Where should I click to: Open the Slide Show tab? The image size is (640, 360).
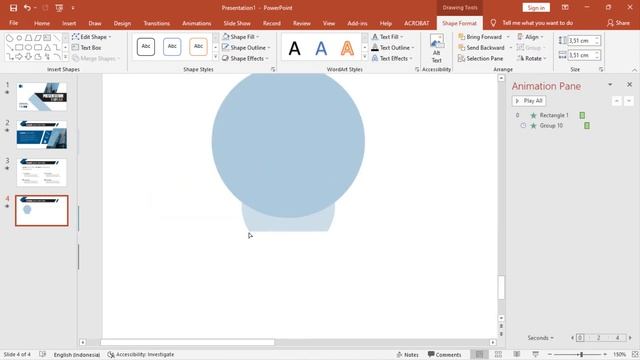pyautogui.click(x=237, y=23)
